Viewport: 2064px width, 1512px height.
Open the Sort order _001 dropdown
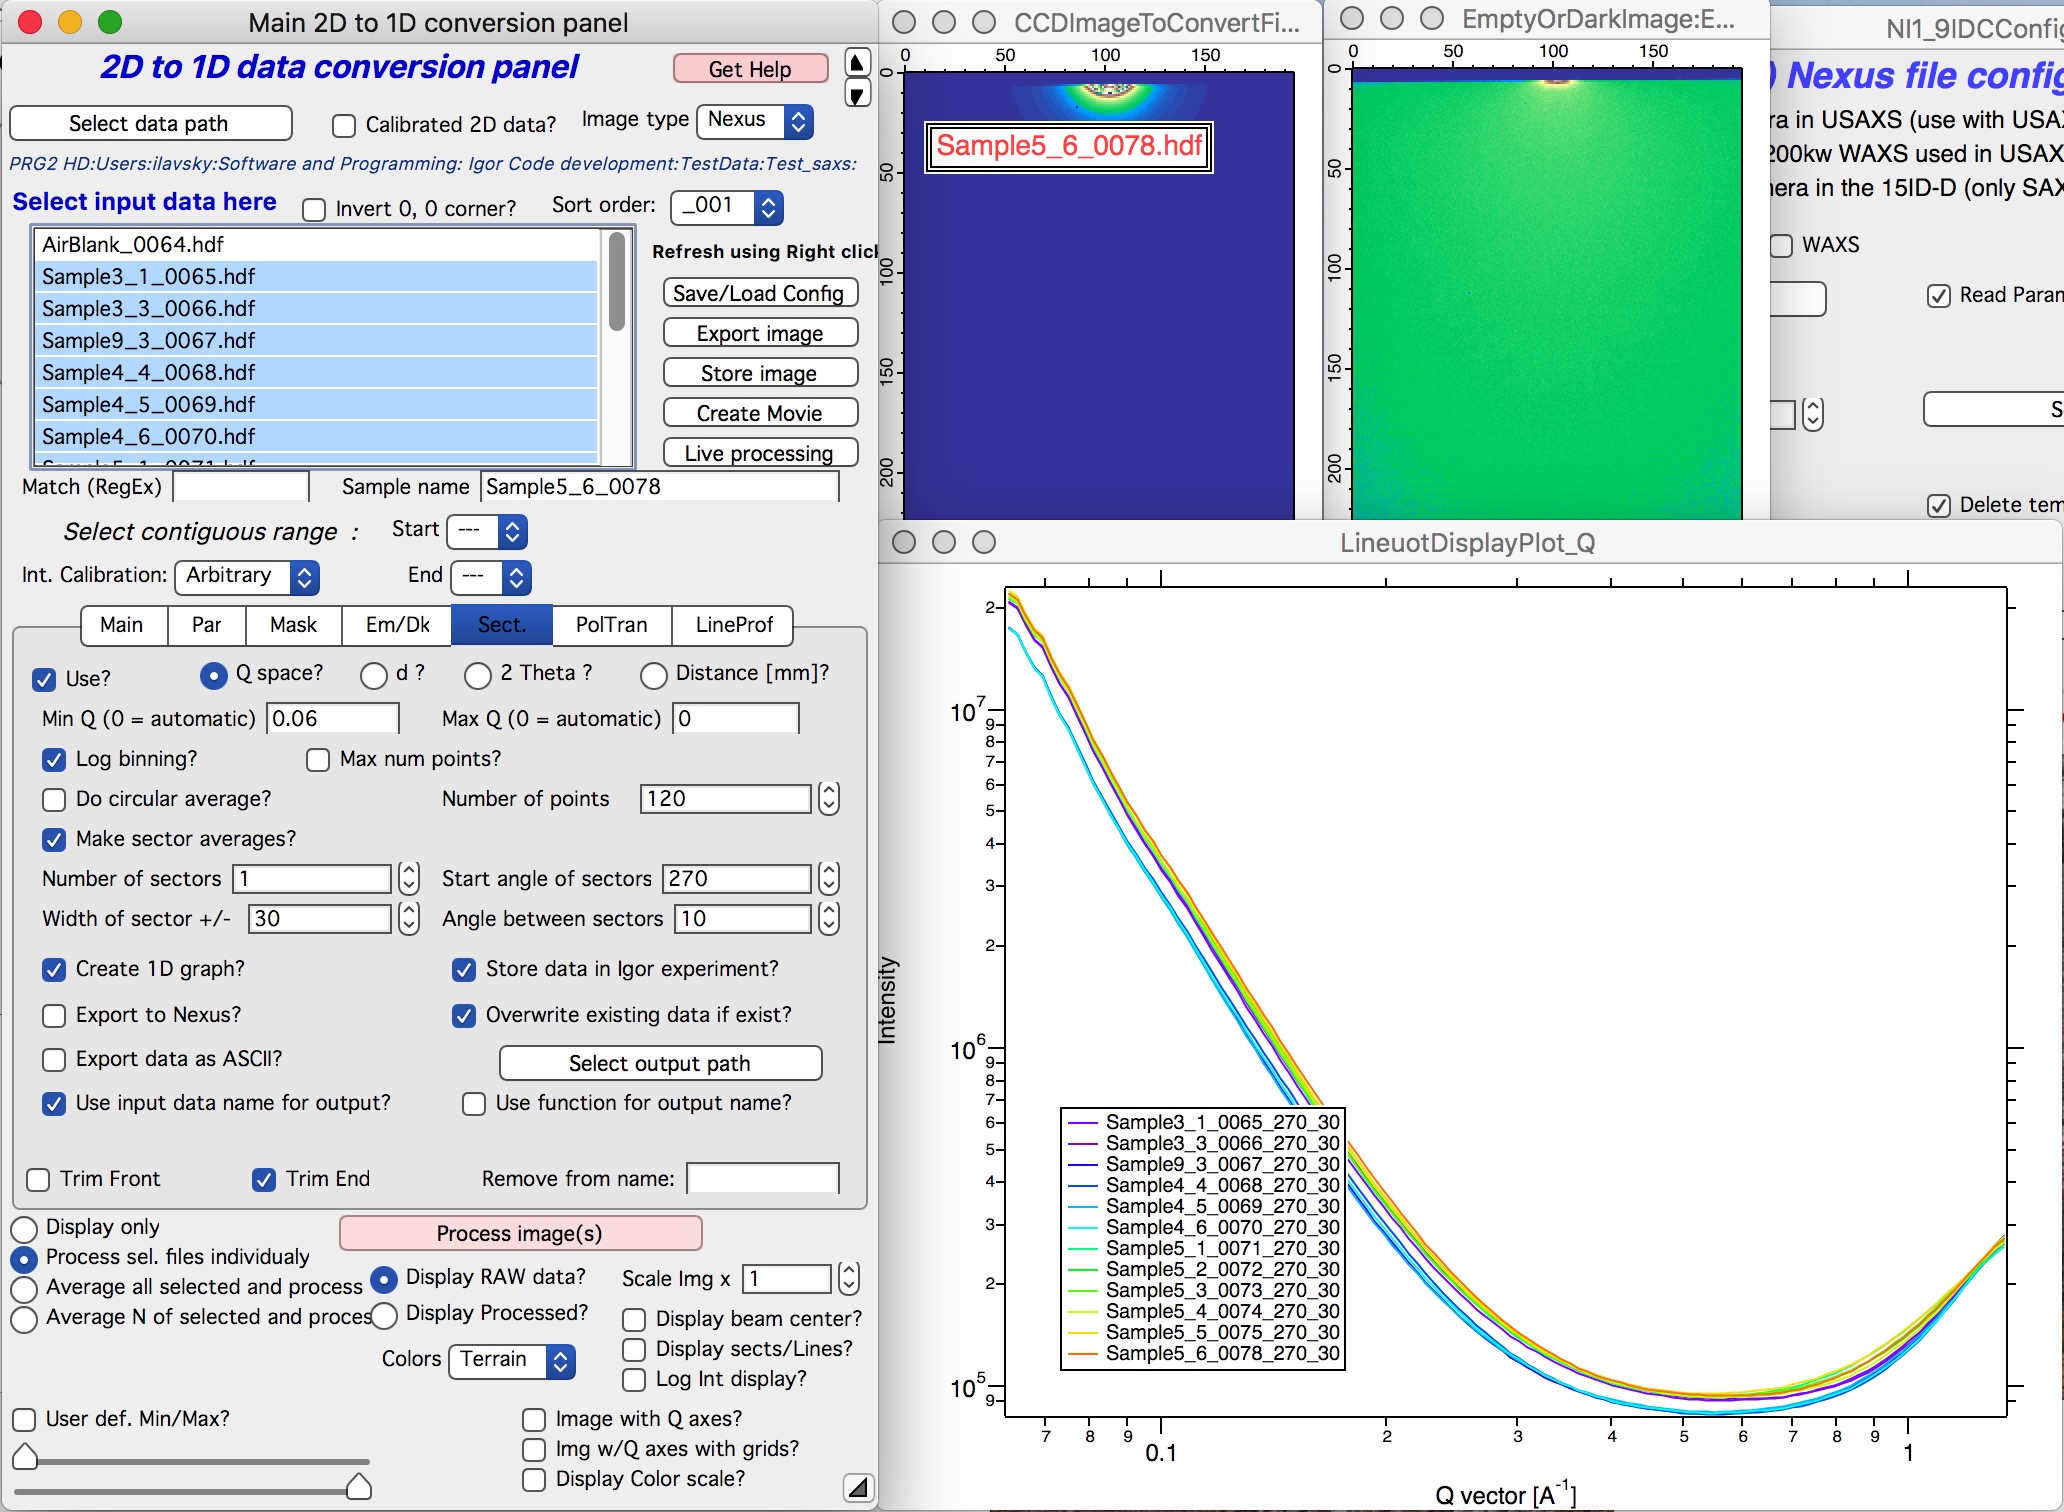click(726, 206)
